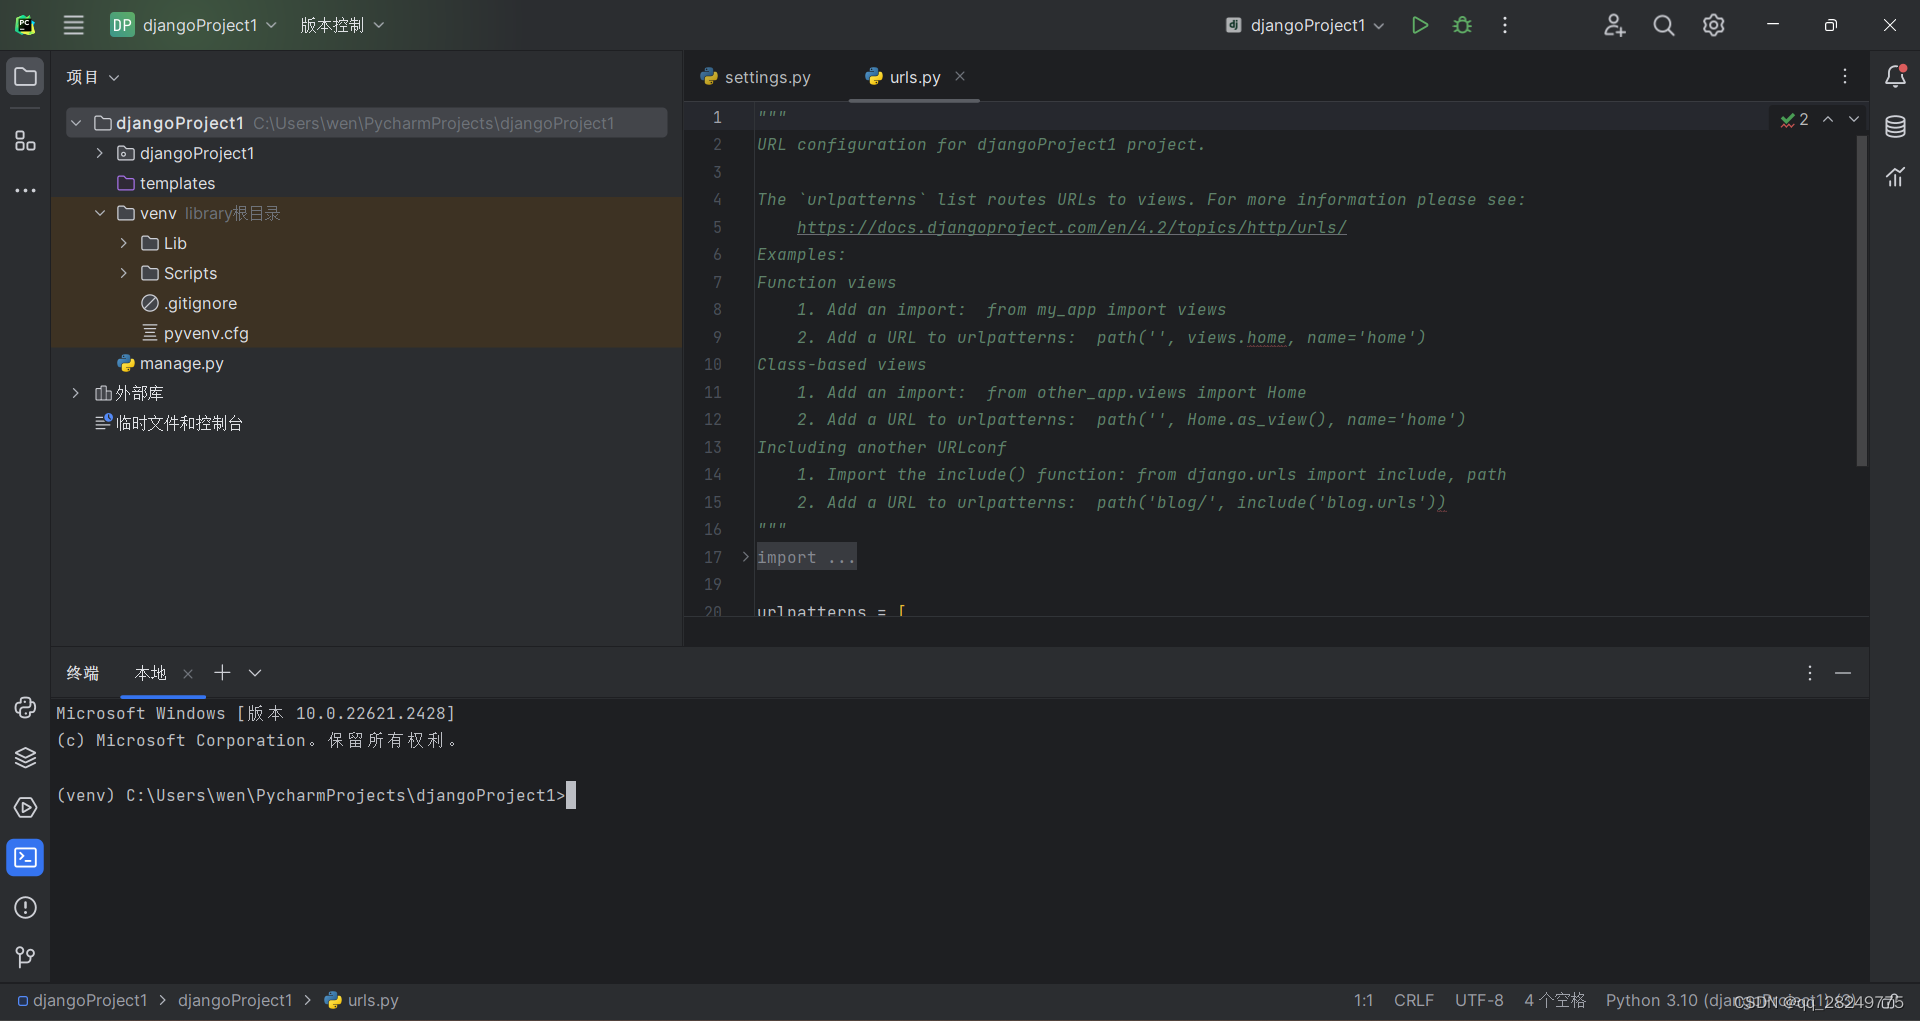1920x1021 pixels.
Task: Expand the folded import block
Action: [x=746, y=557]
